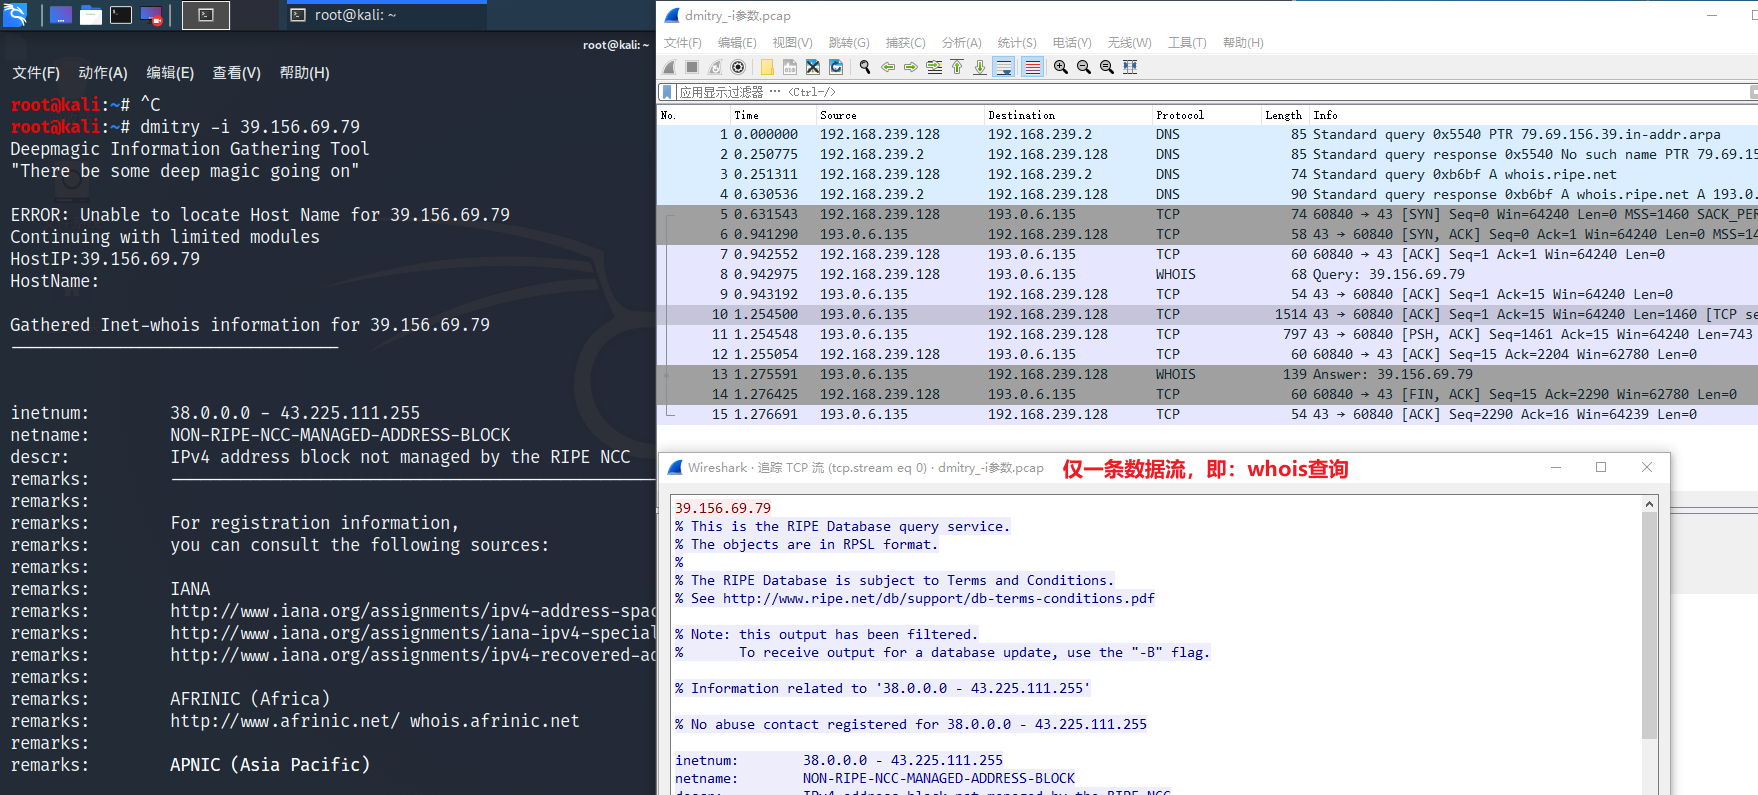Click the terminal line 'dmitry -i 39.156.69.79'
This screenshot has width=1758, height=795.
point(250,127)
